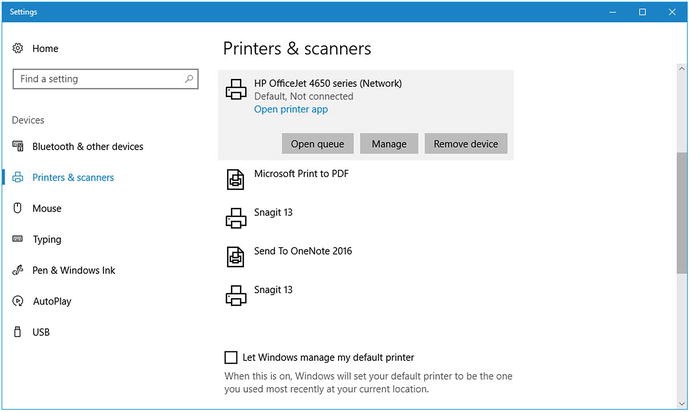Minimize the Settings window

point(613,12)
